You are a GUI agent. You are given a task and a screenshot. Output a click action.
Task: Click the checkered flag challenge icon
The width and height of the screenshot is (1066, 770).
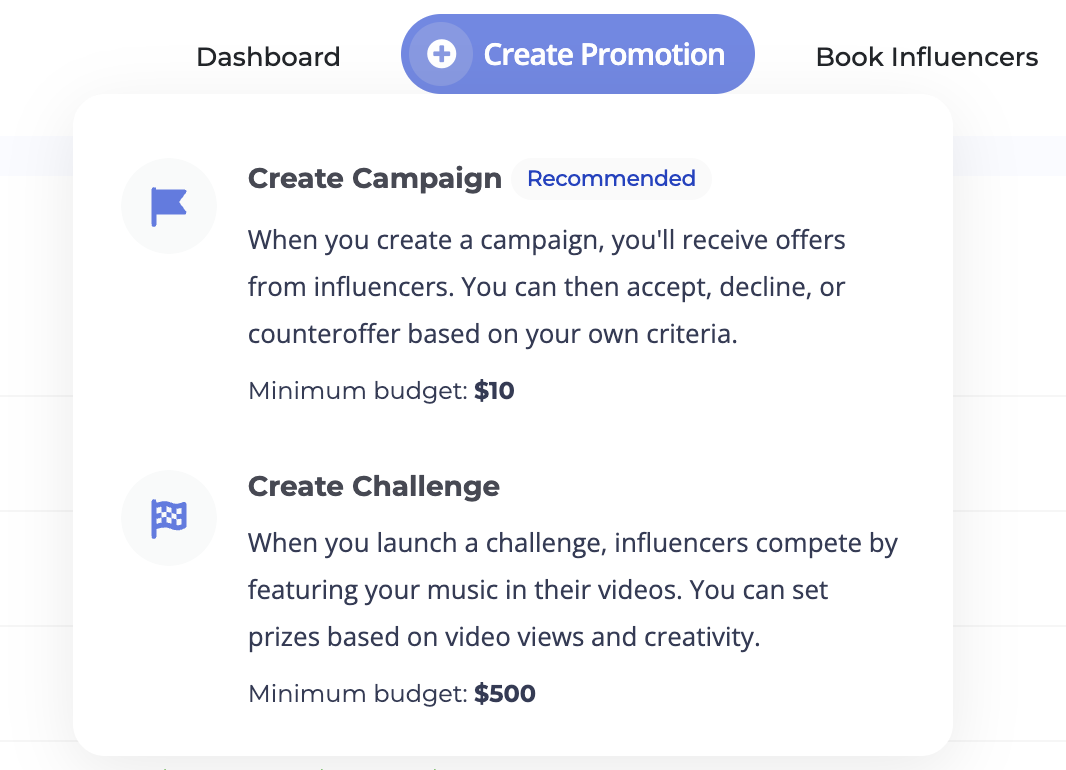(169, 518)
